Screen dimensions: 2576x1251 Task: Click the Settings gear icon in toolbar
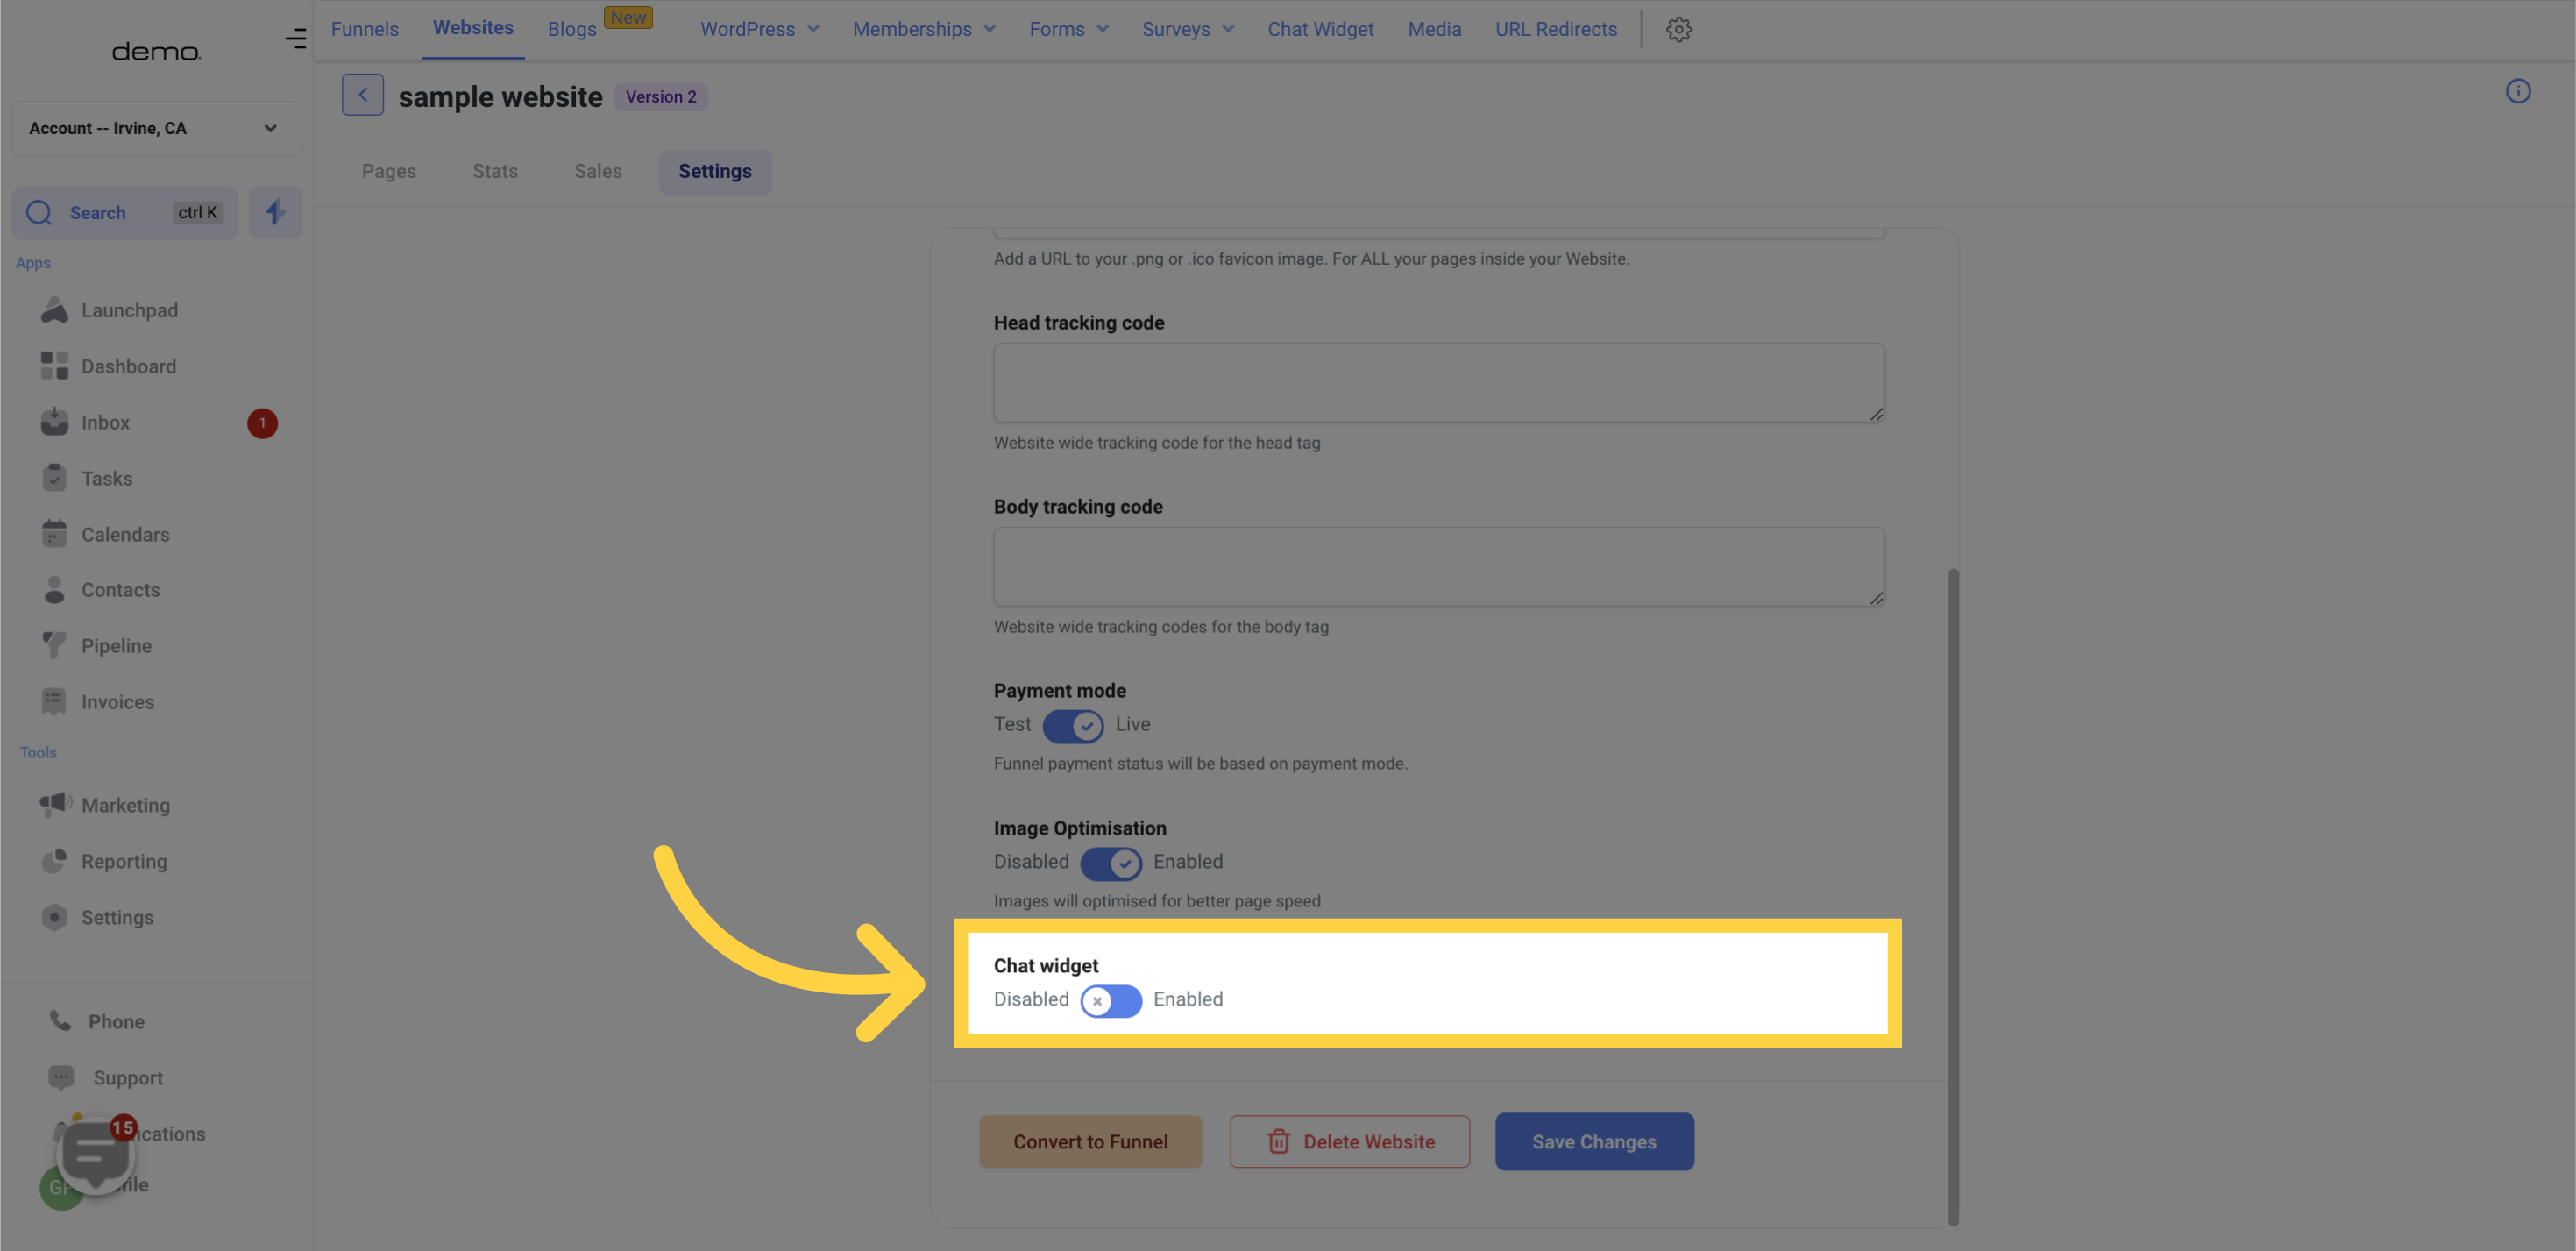point(1679,30)
